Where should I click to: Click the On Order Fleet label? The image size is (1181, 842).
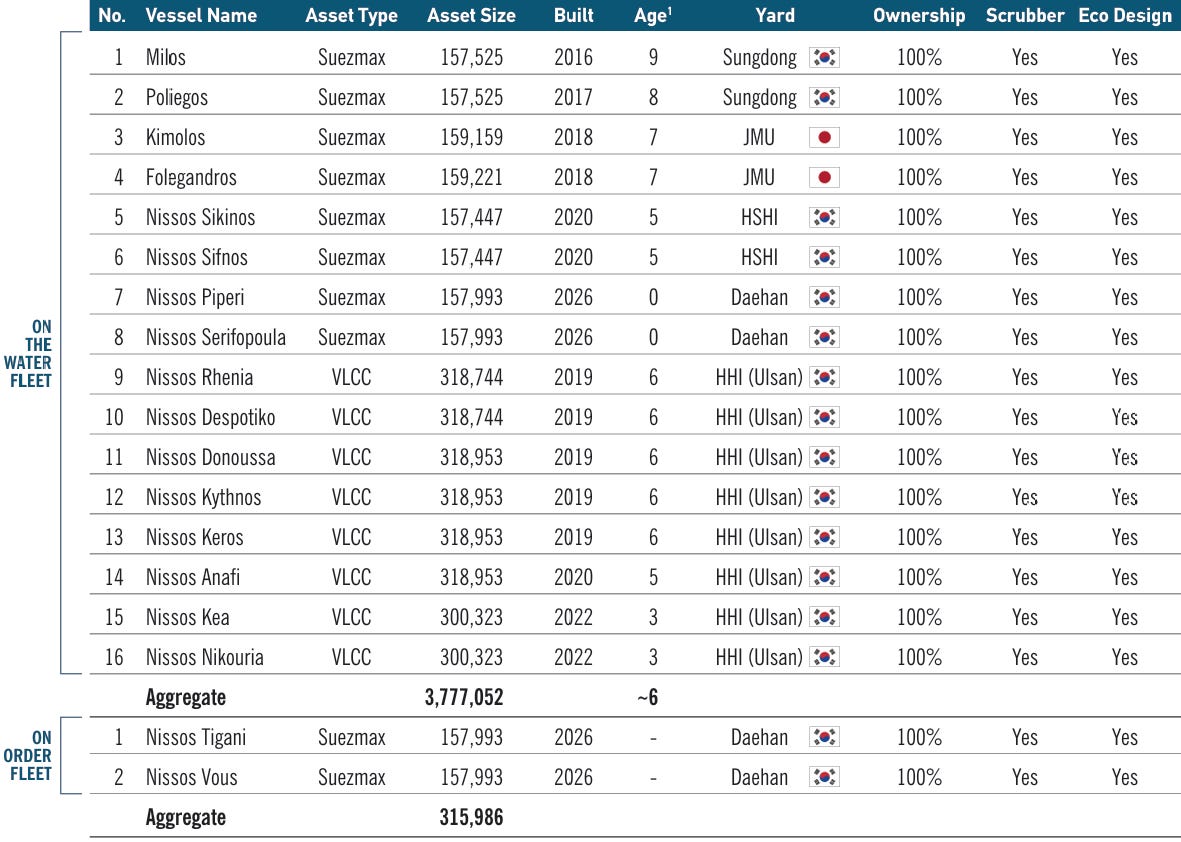tap(28, 755)
